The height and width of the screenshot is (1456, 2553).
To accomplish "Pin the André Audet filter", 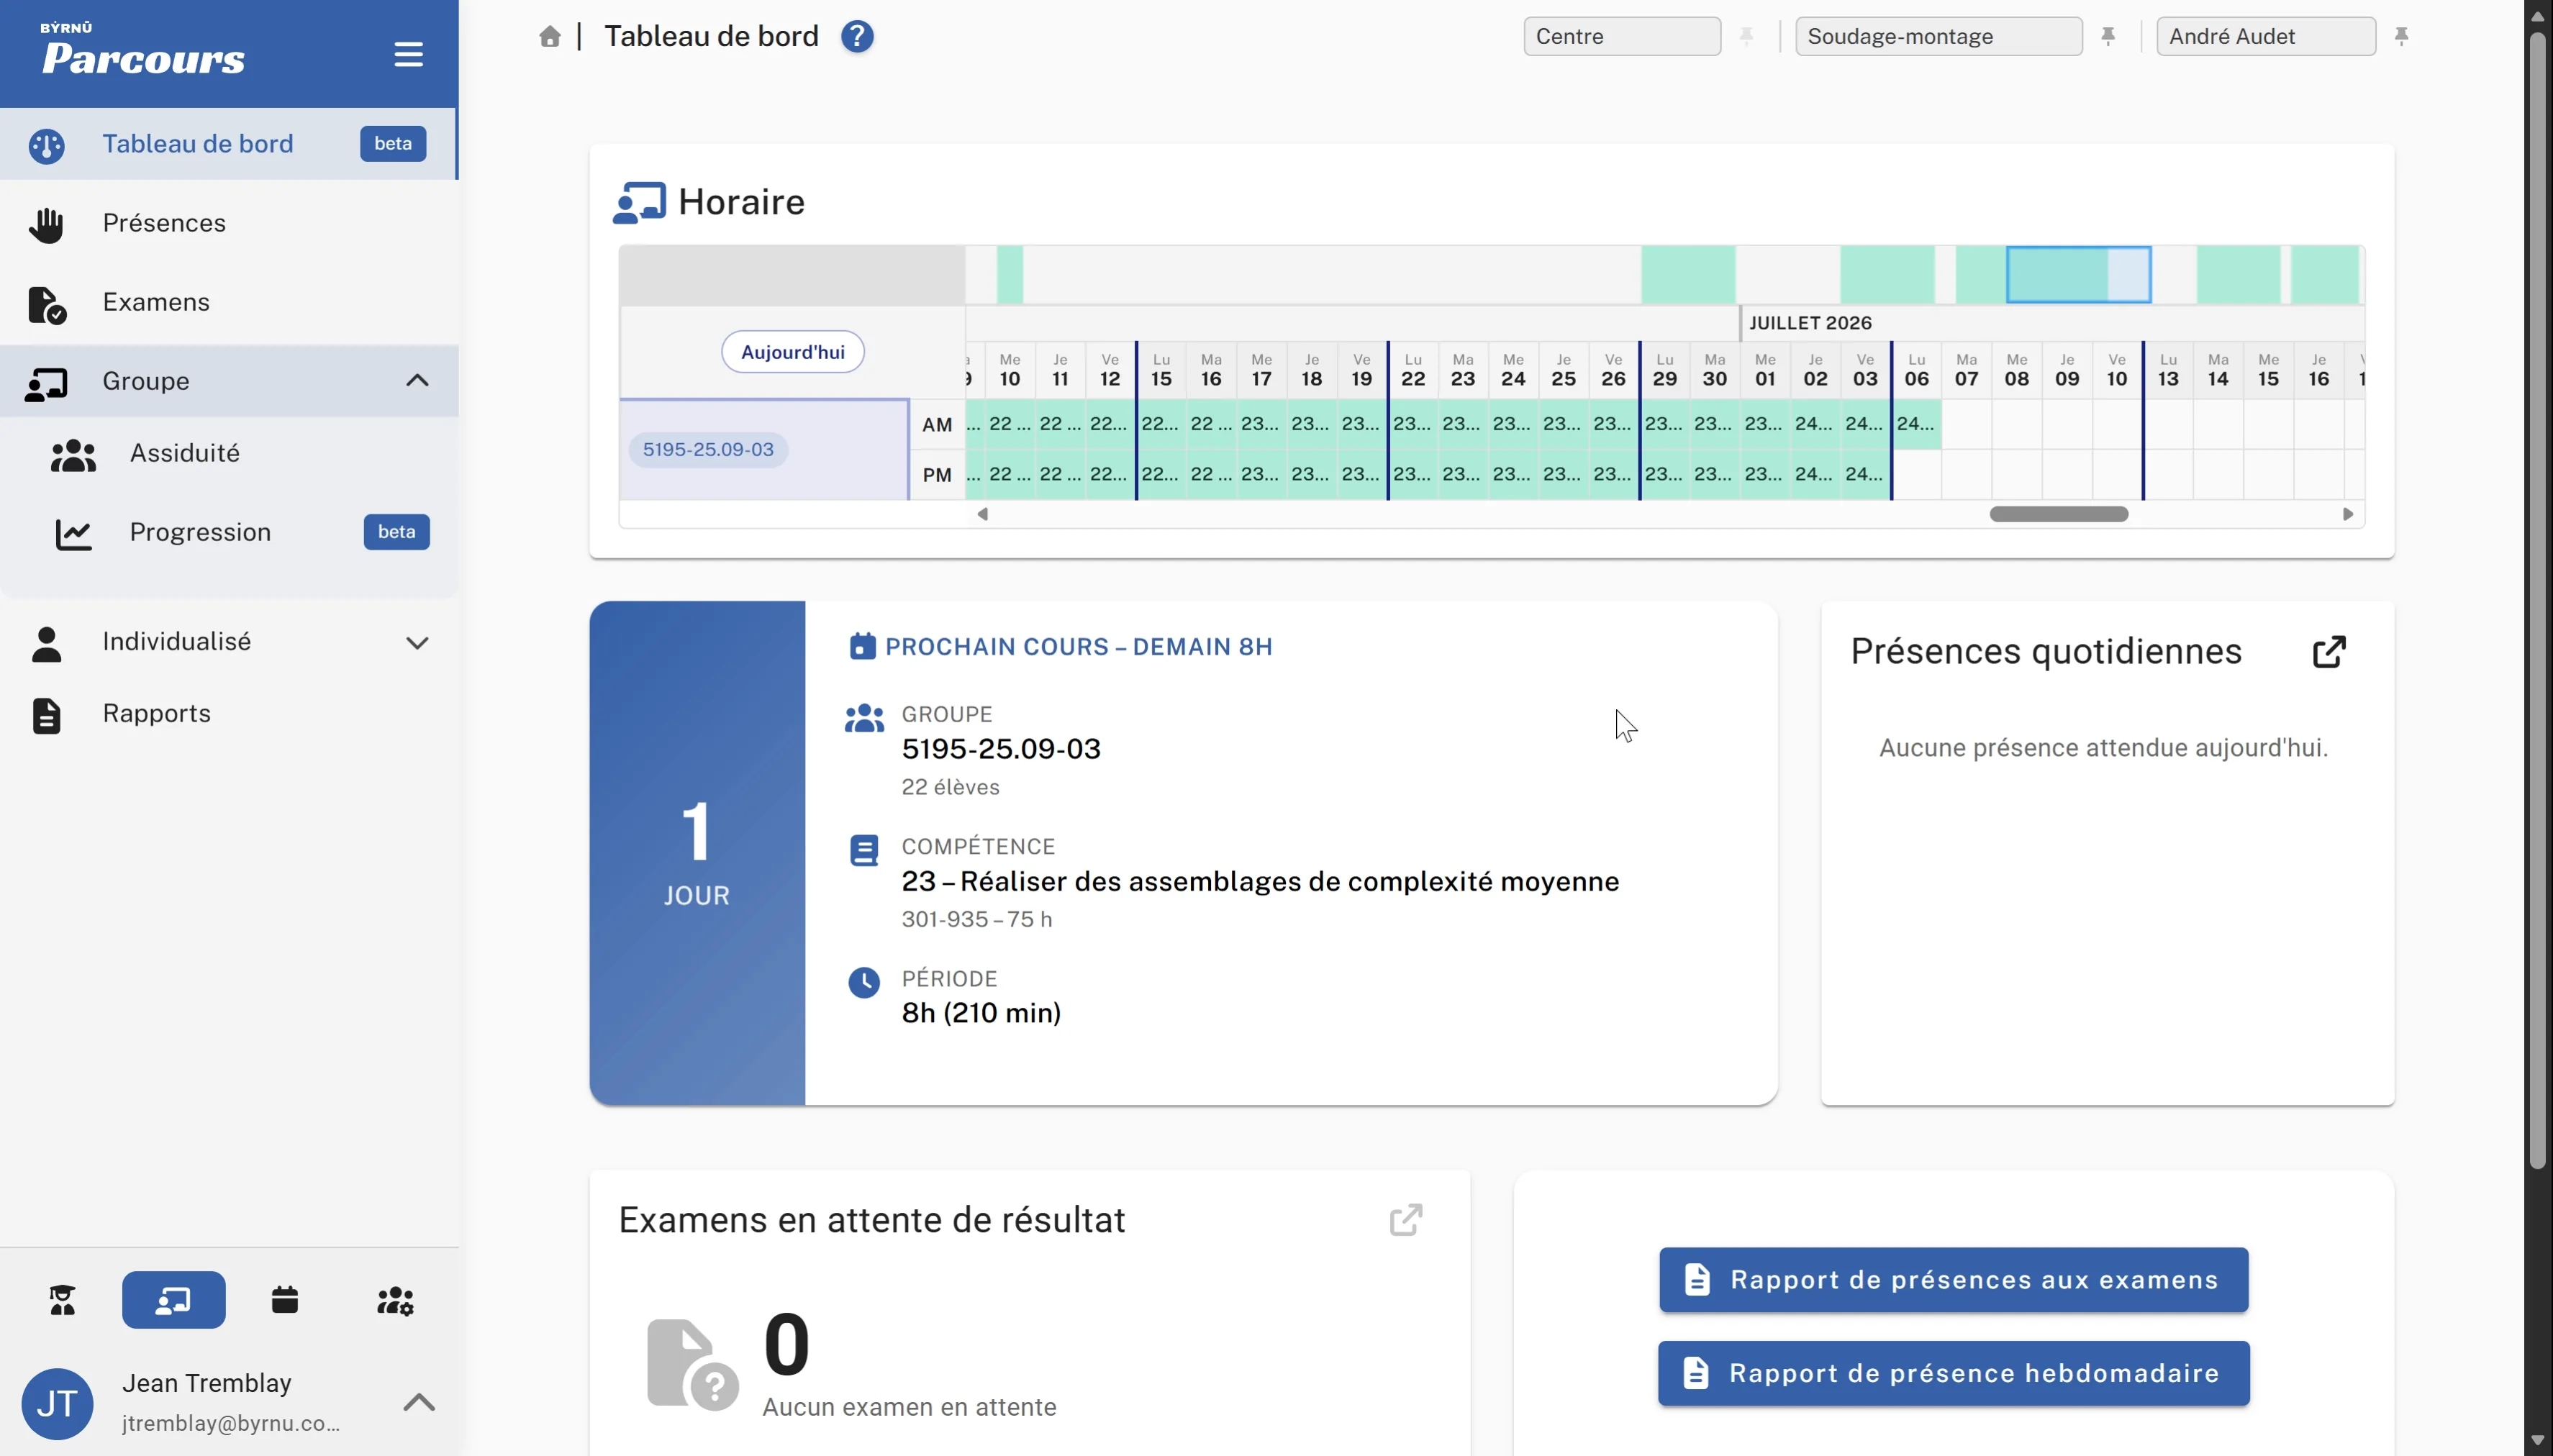I will point(2401,37).
